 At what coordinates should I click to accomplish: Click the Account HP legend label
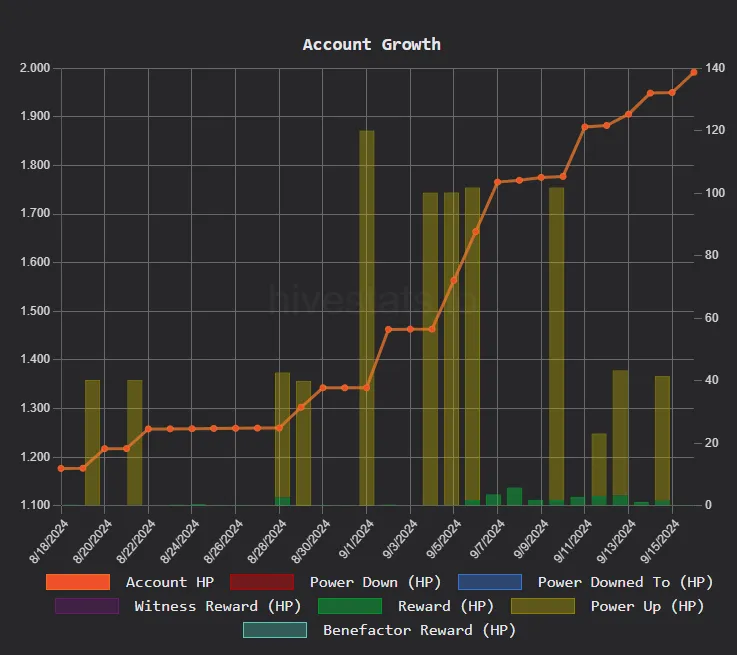(170, 582)
